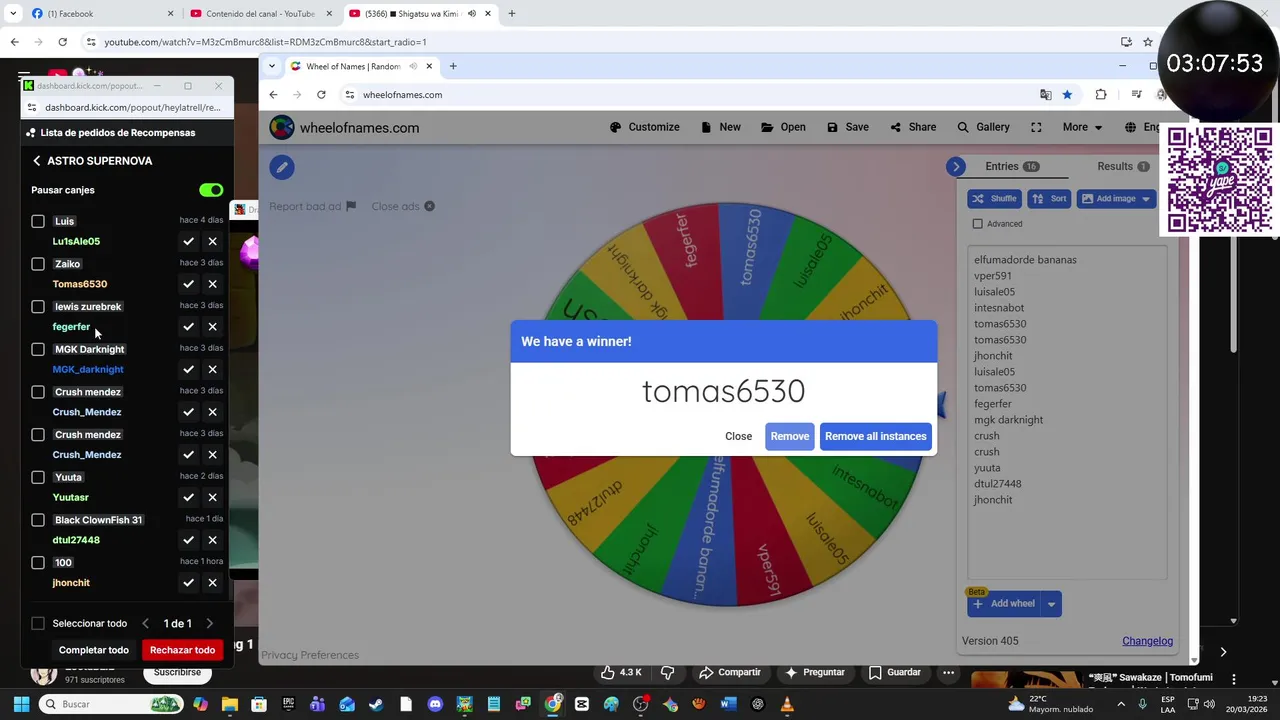Screen dimensions: 1280x720
Task: Check the Luis redemption checkbox
Action: coord(38,221)
